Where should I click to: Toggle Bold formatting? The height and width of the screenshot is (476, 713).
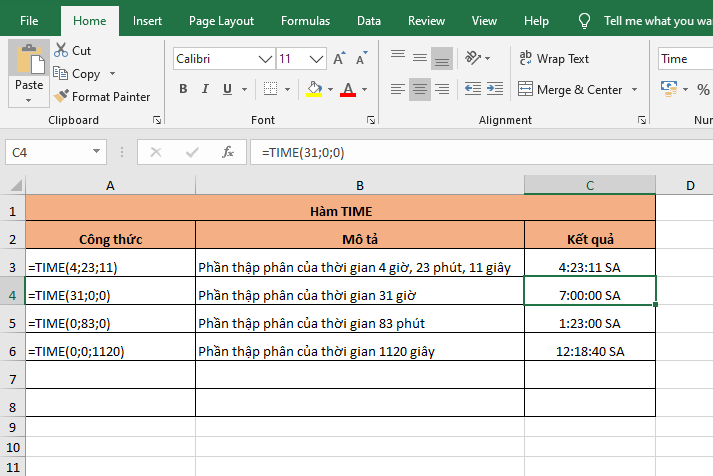click(183, 89)
